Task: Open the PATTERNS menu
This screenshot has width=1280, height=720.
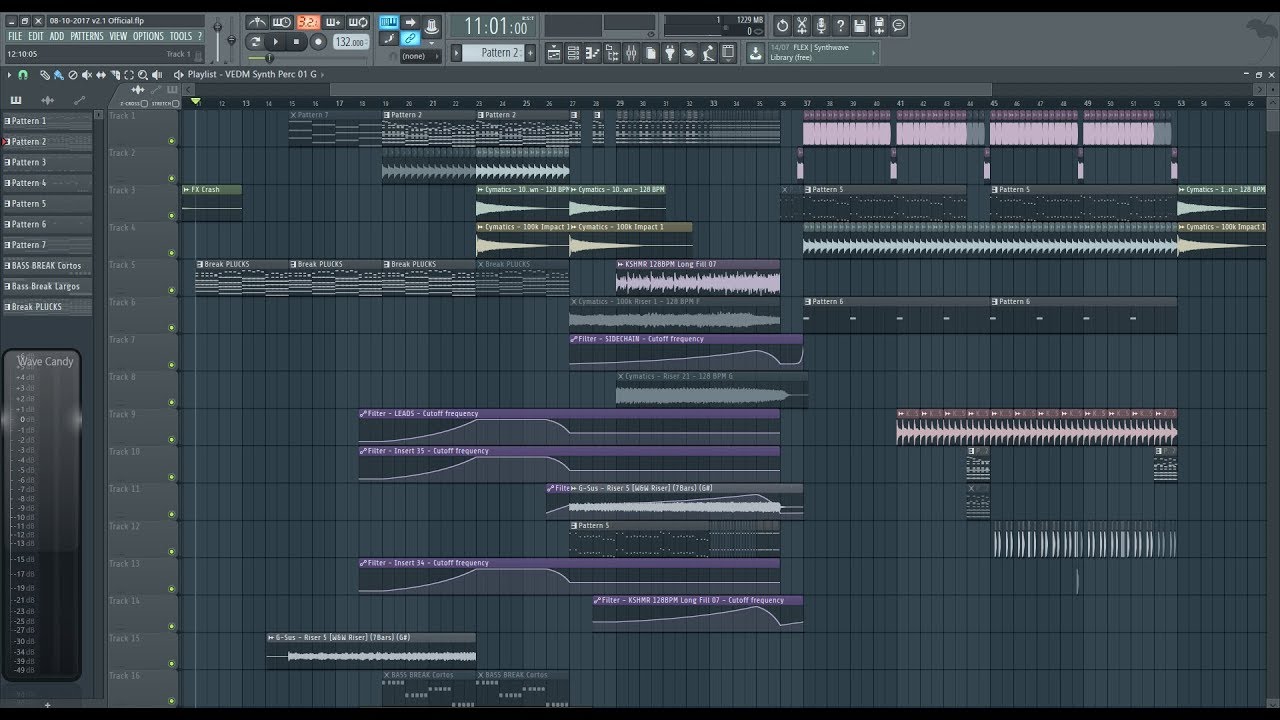Action: 86,36
